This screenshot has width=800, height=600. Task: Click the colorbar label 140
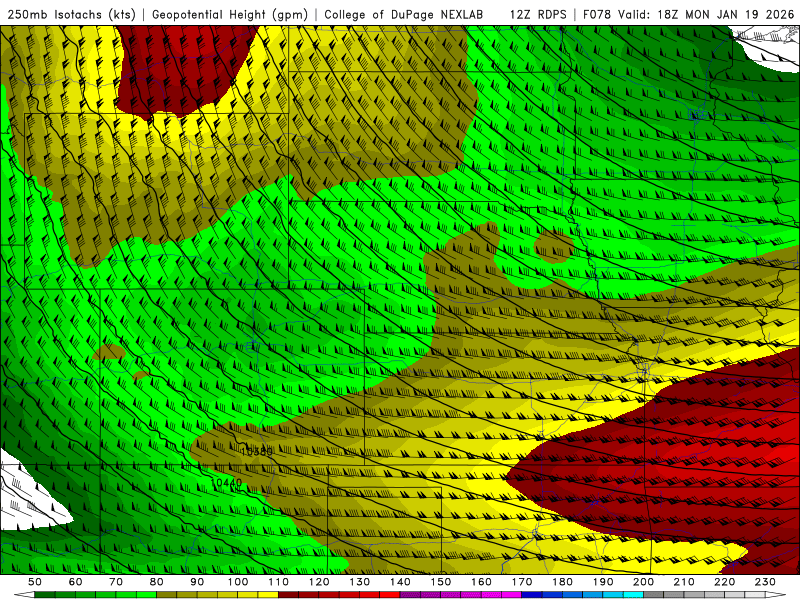tap(400, 582)
